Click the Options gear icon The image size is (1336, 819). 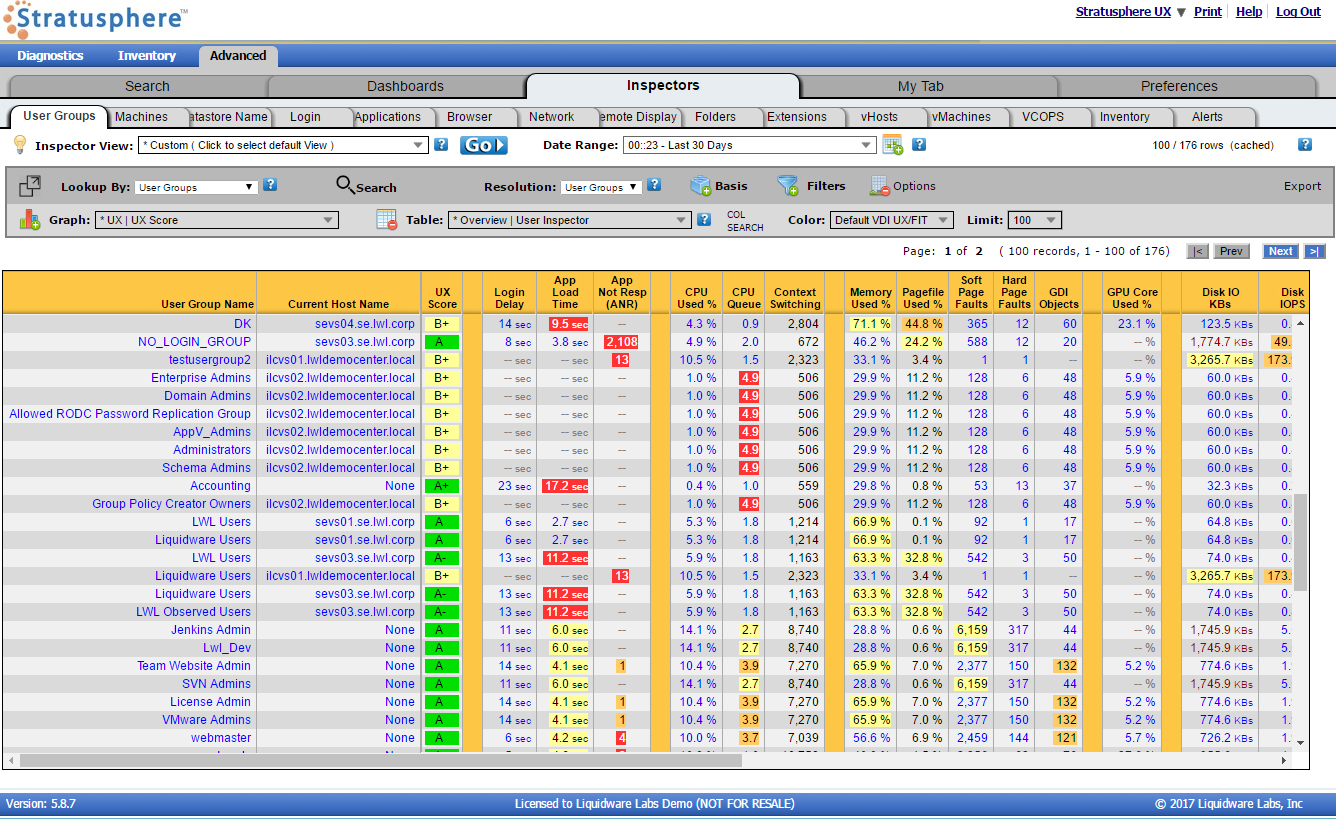(x=879, y=186)
